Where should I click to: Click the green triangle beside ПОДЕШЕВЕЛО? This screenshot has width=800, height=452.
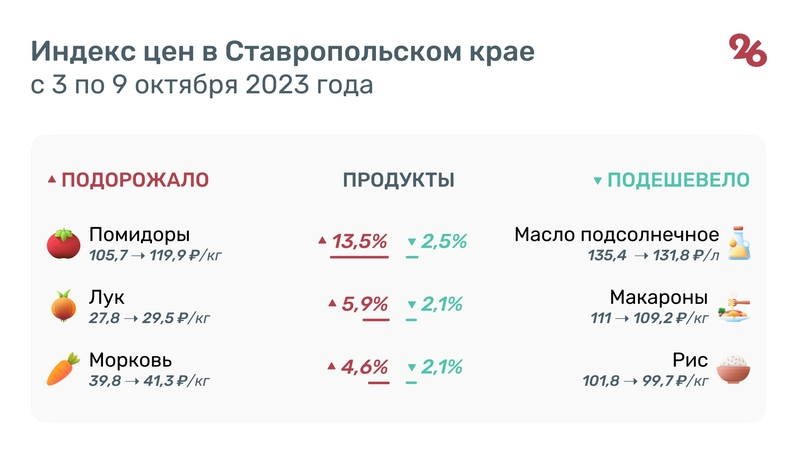[597, 181]
